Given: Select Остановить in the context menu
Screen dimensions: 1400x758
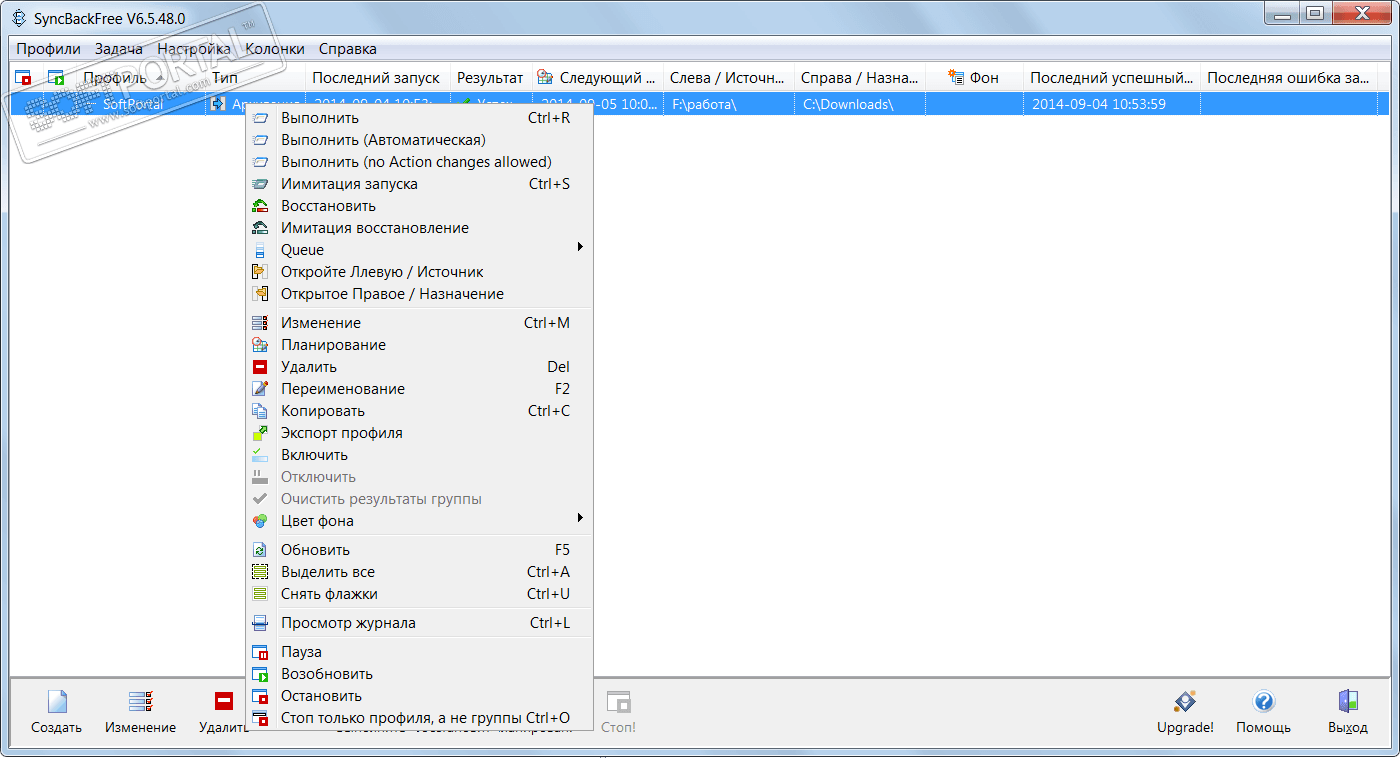Looking at the screenshot, I should [419, 696].
